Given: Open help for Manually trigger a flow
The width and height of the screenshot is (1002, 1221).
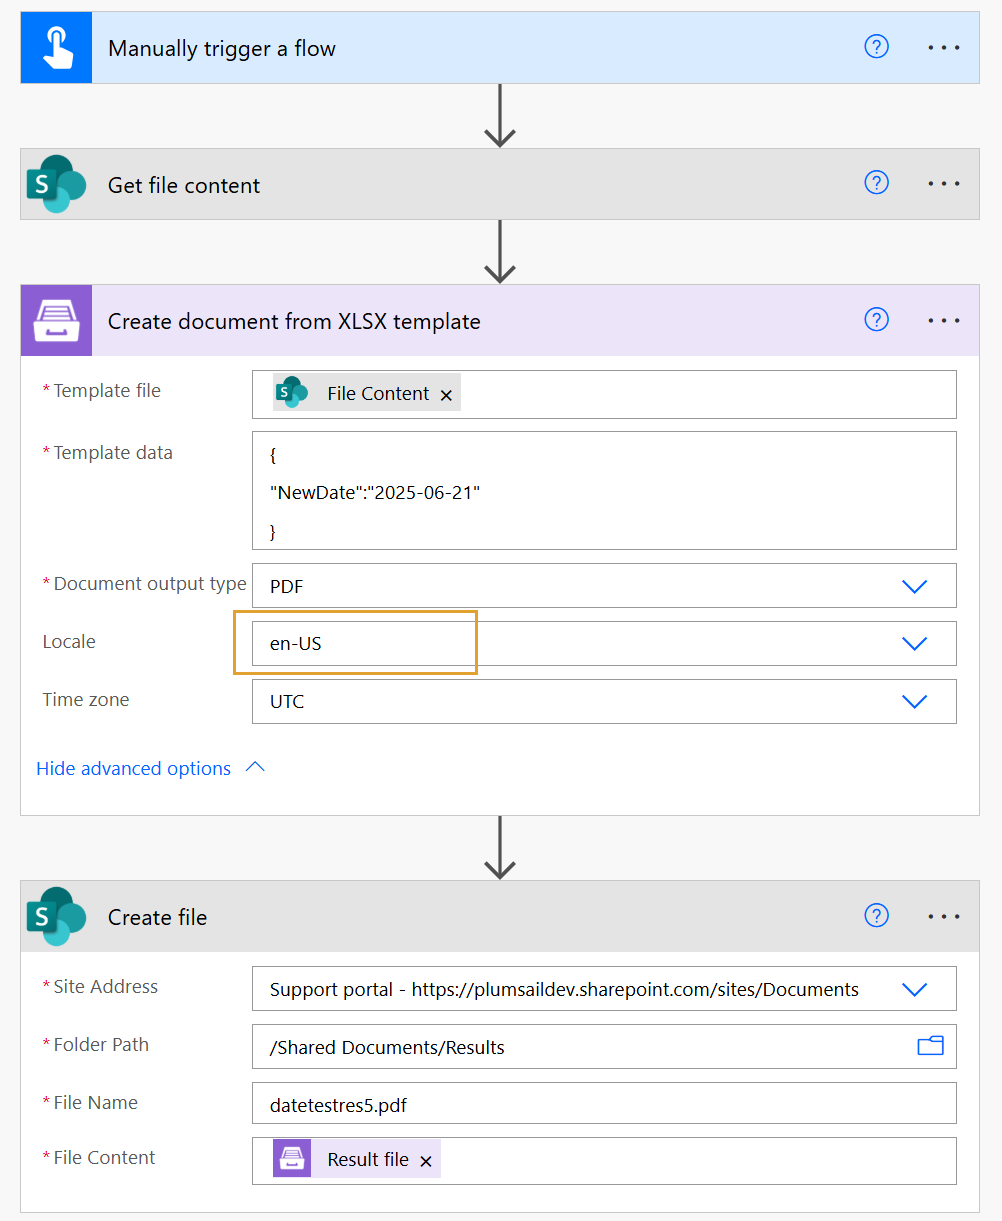Looking at the screenshot, I should [x=876, y=47].
